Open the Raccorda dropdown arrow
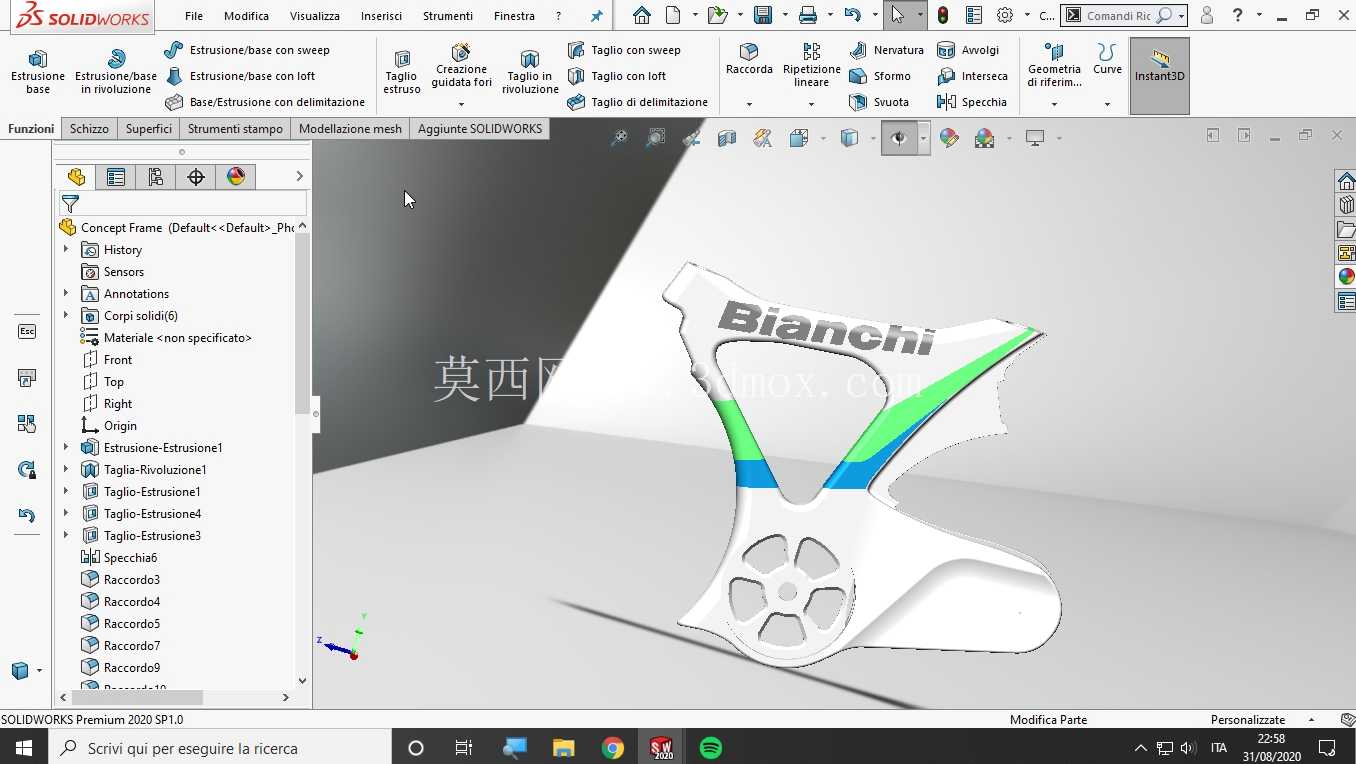The height and width of the screenshot is (764, 1356). click(749, 104)
